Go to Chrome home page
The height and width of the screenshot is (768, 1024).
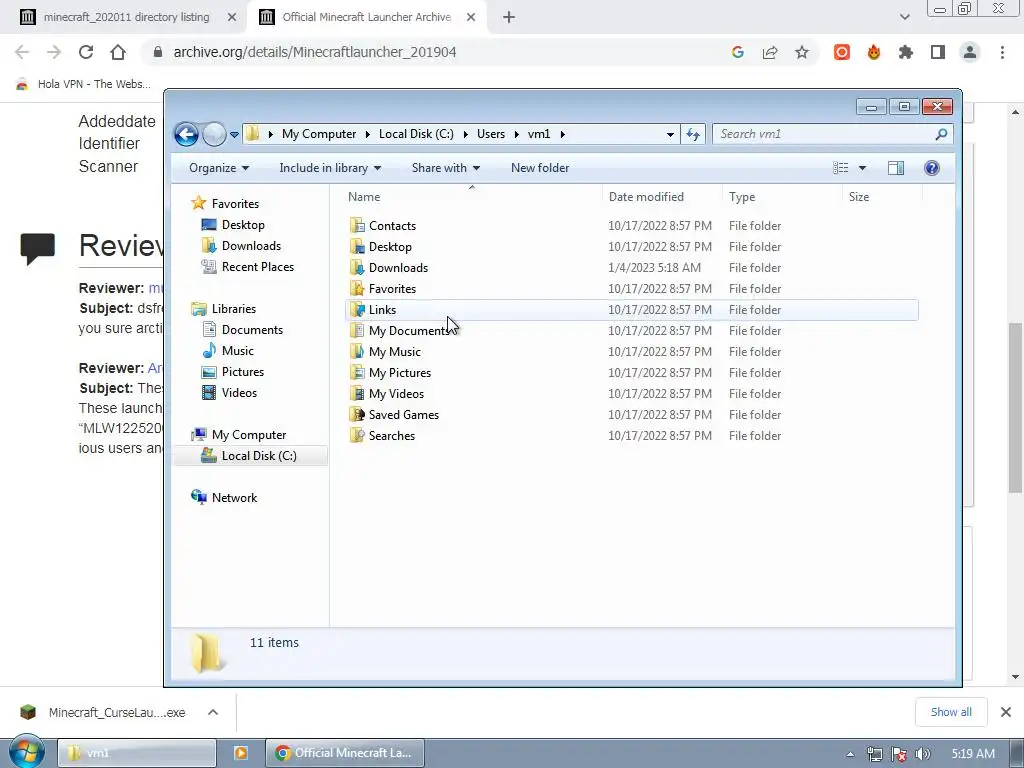coord(118,52)
